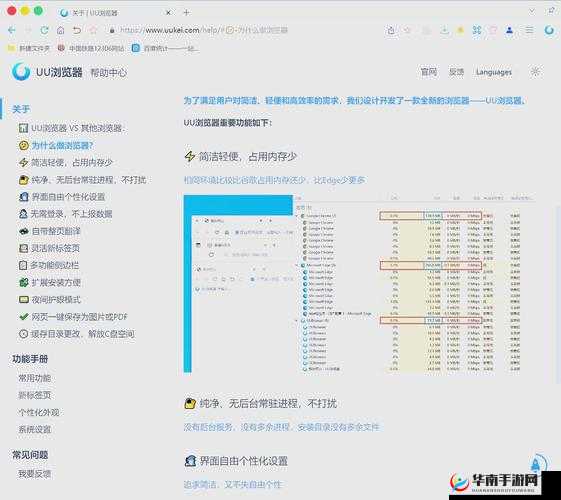Open 简洁轻便，占用内存少 sidebar item

[66, 162]
